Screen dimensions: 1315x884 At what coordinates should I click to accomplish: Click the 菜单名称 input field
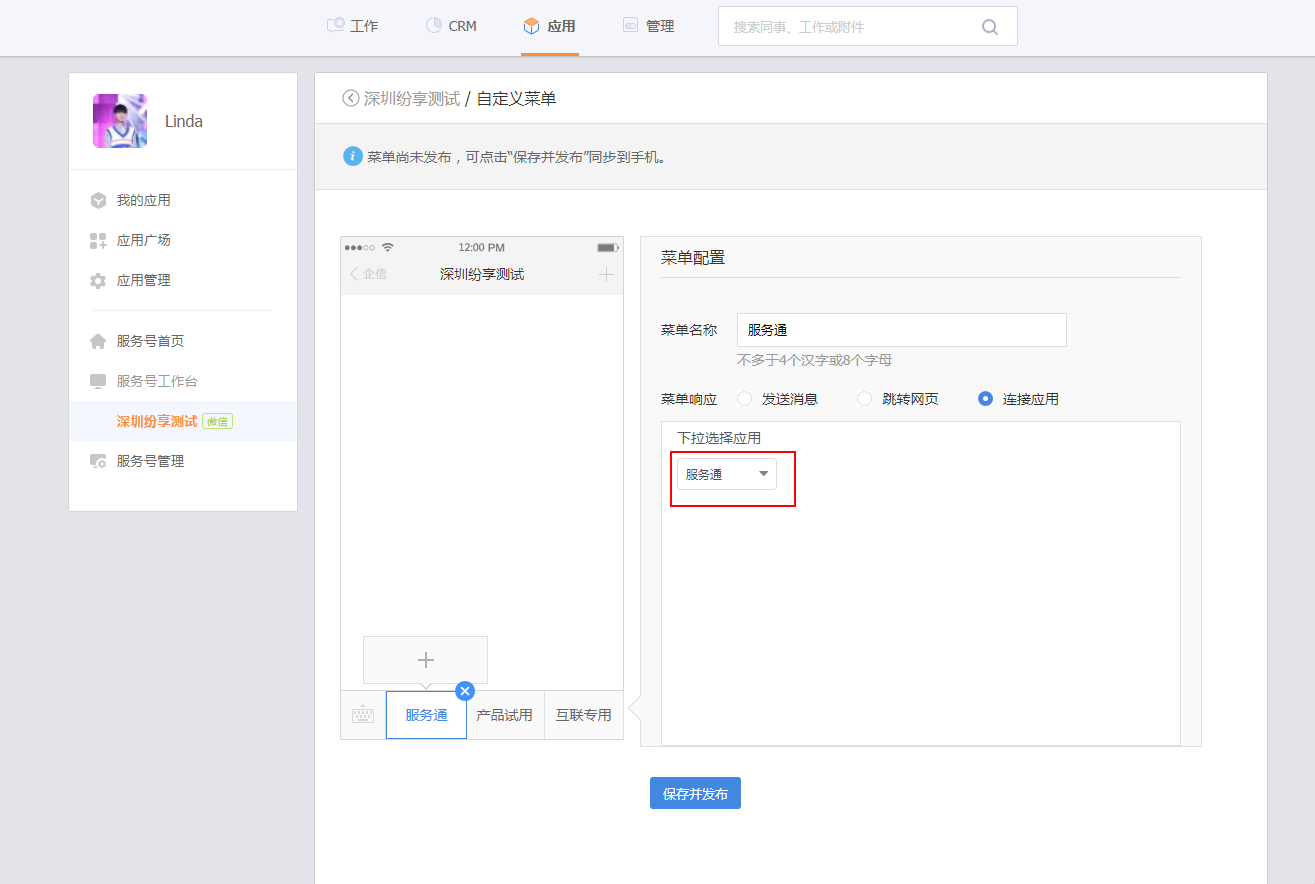click(x=901, y=330)
